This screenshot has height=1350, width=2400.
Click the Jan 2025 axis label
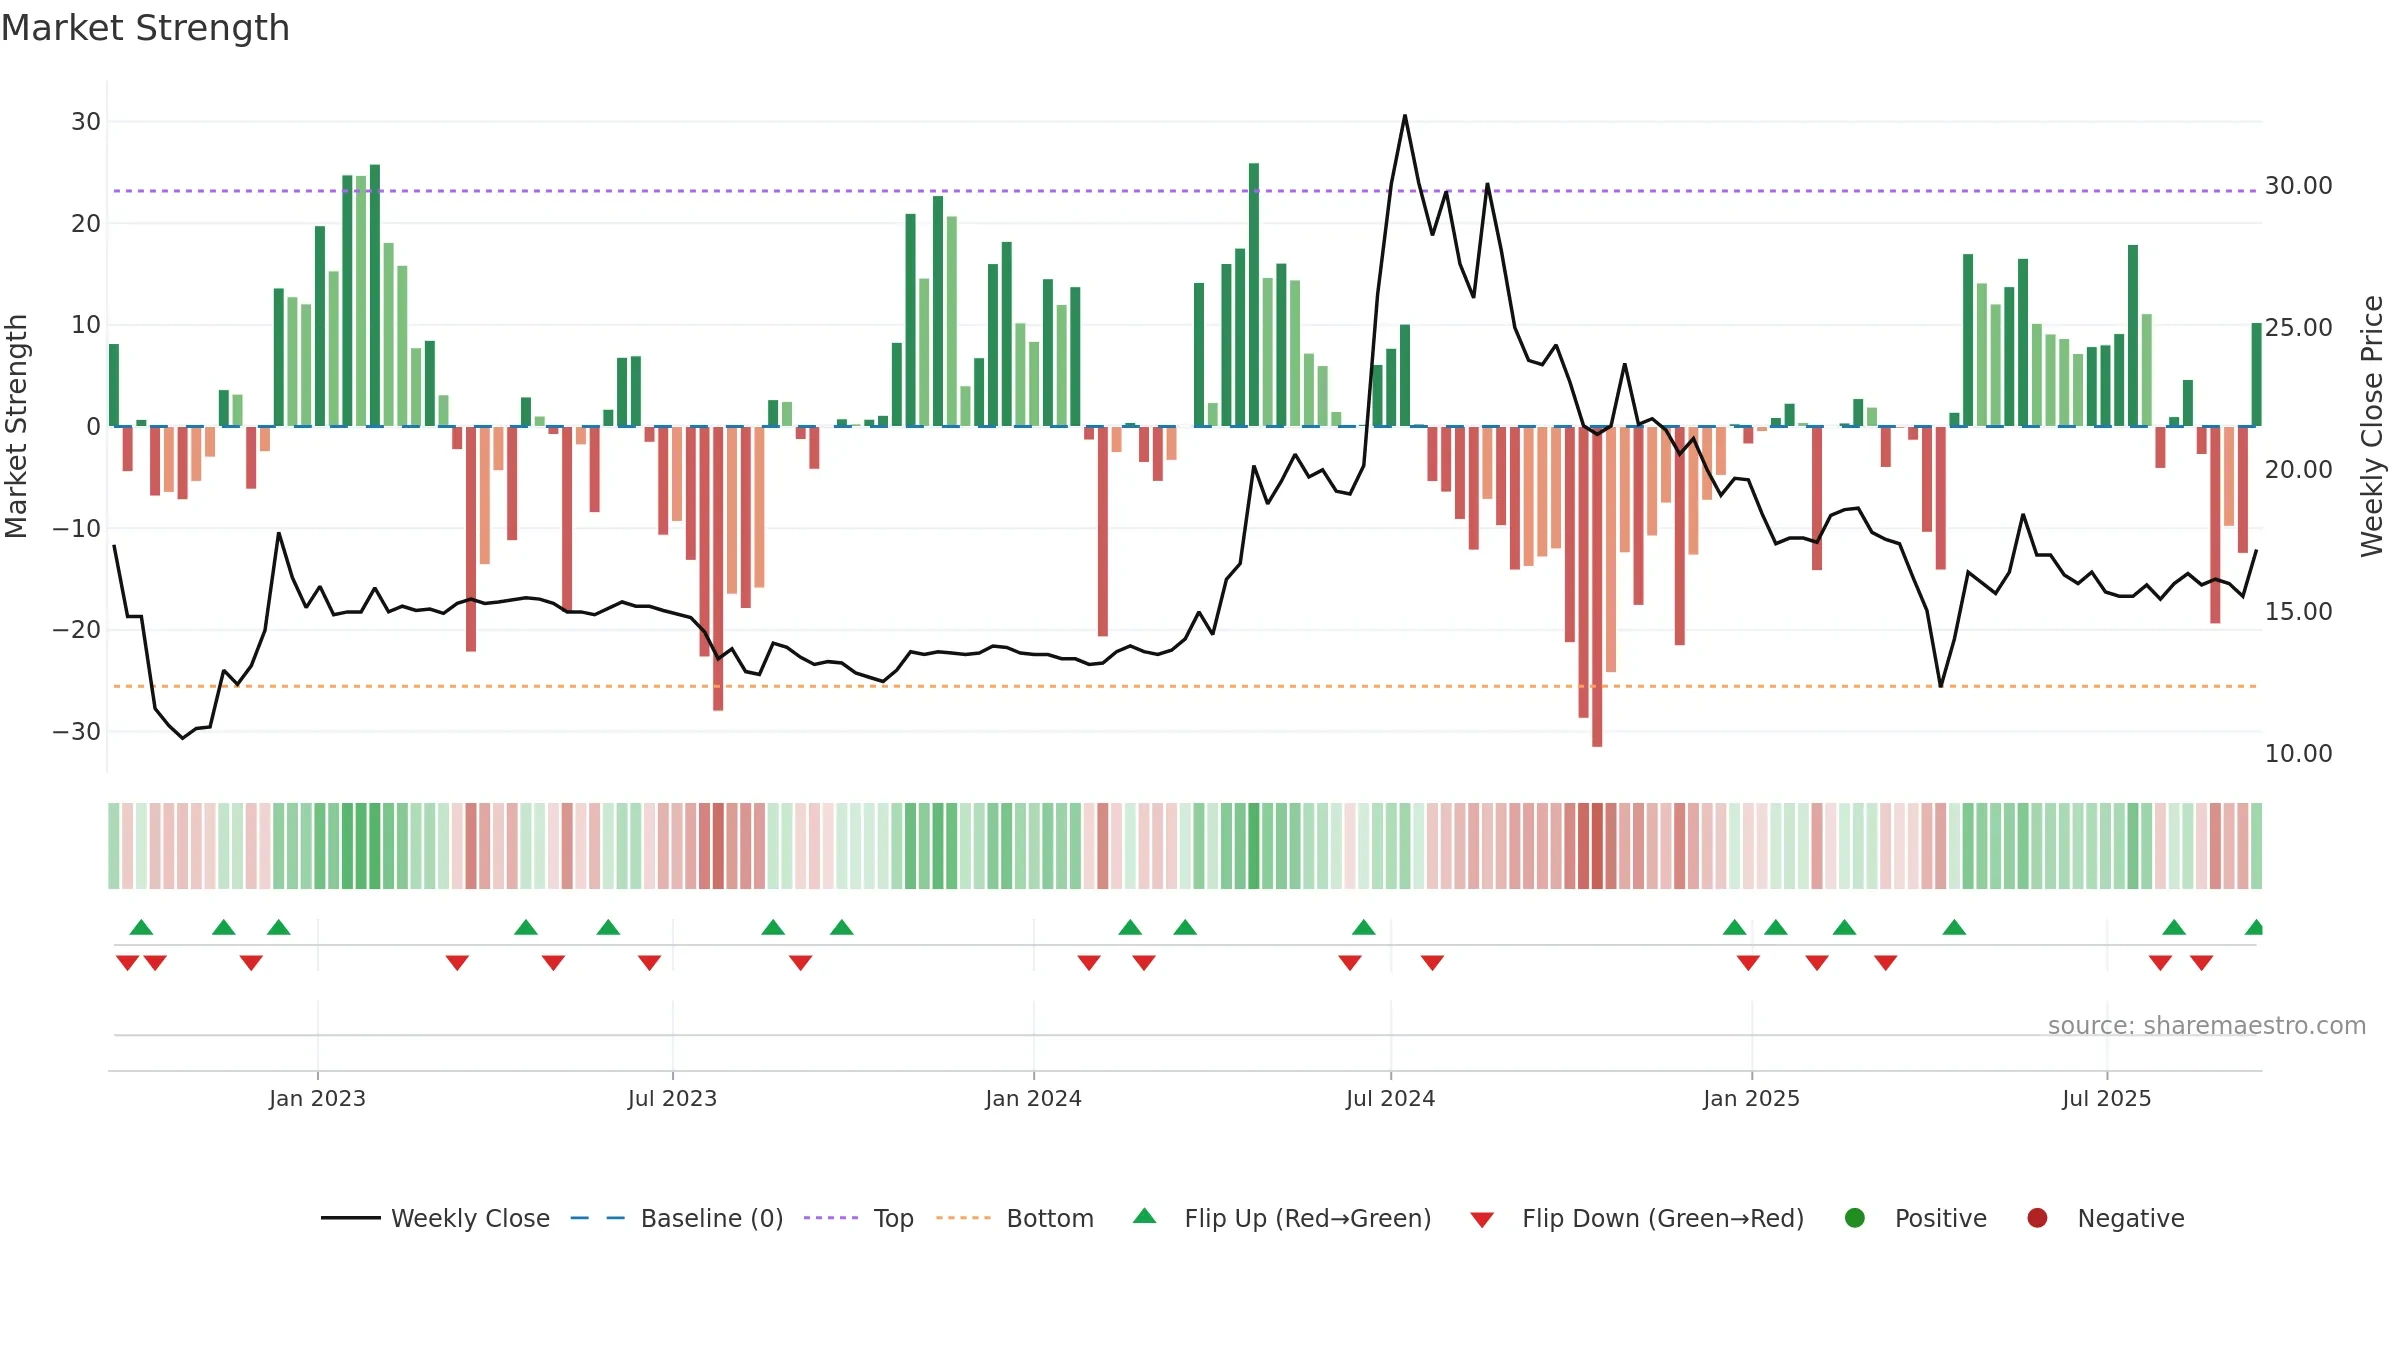tap(1751, 1098)
